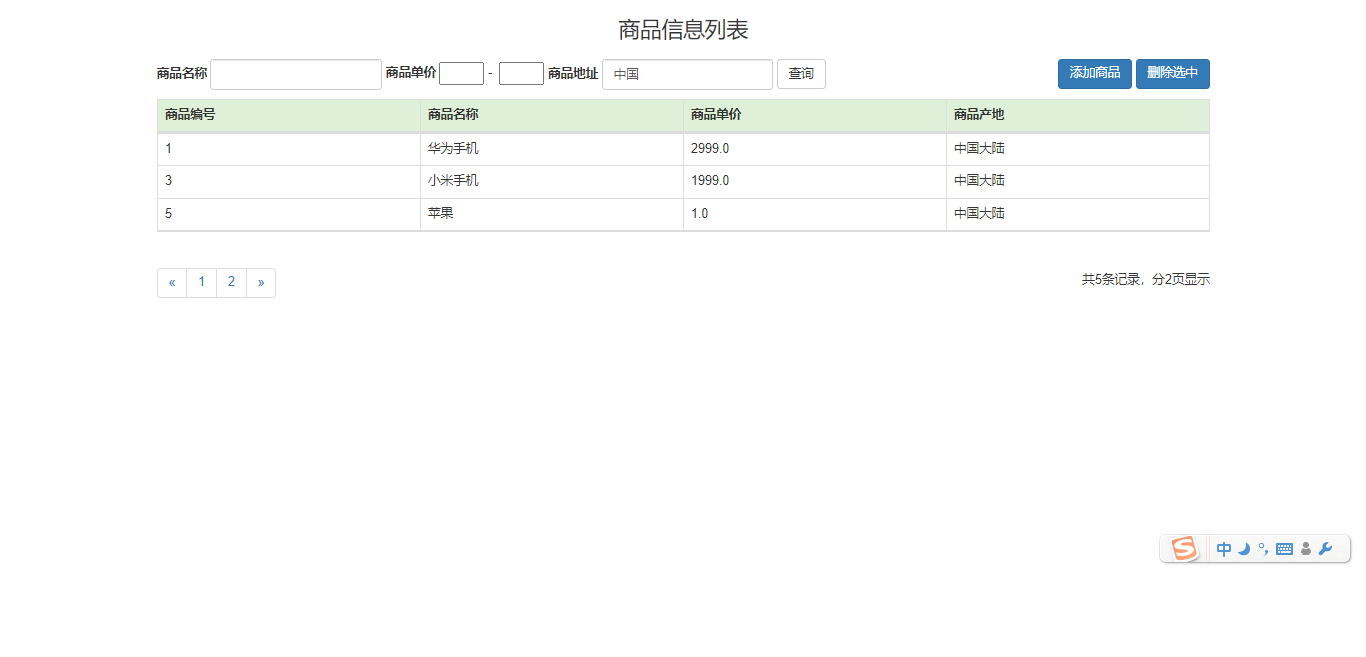Click the price cell 1999.0
Image resolution: width=1366 pixels, height=657 pixels.
coord(815,181)
